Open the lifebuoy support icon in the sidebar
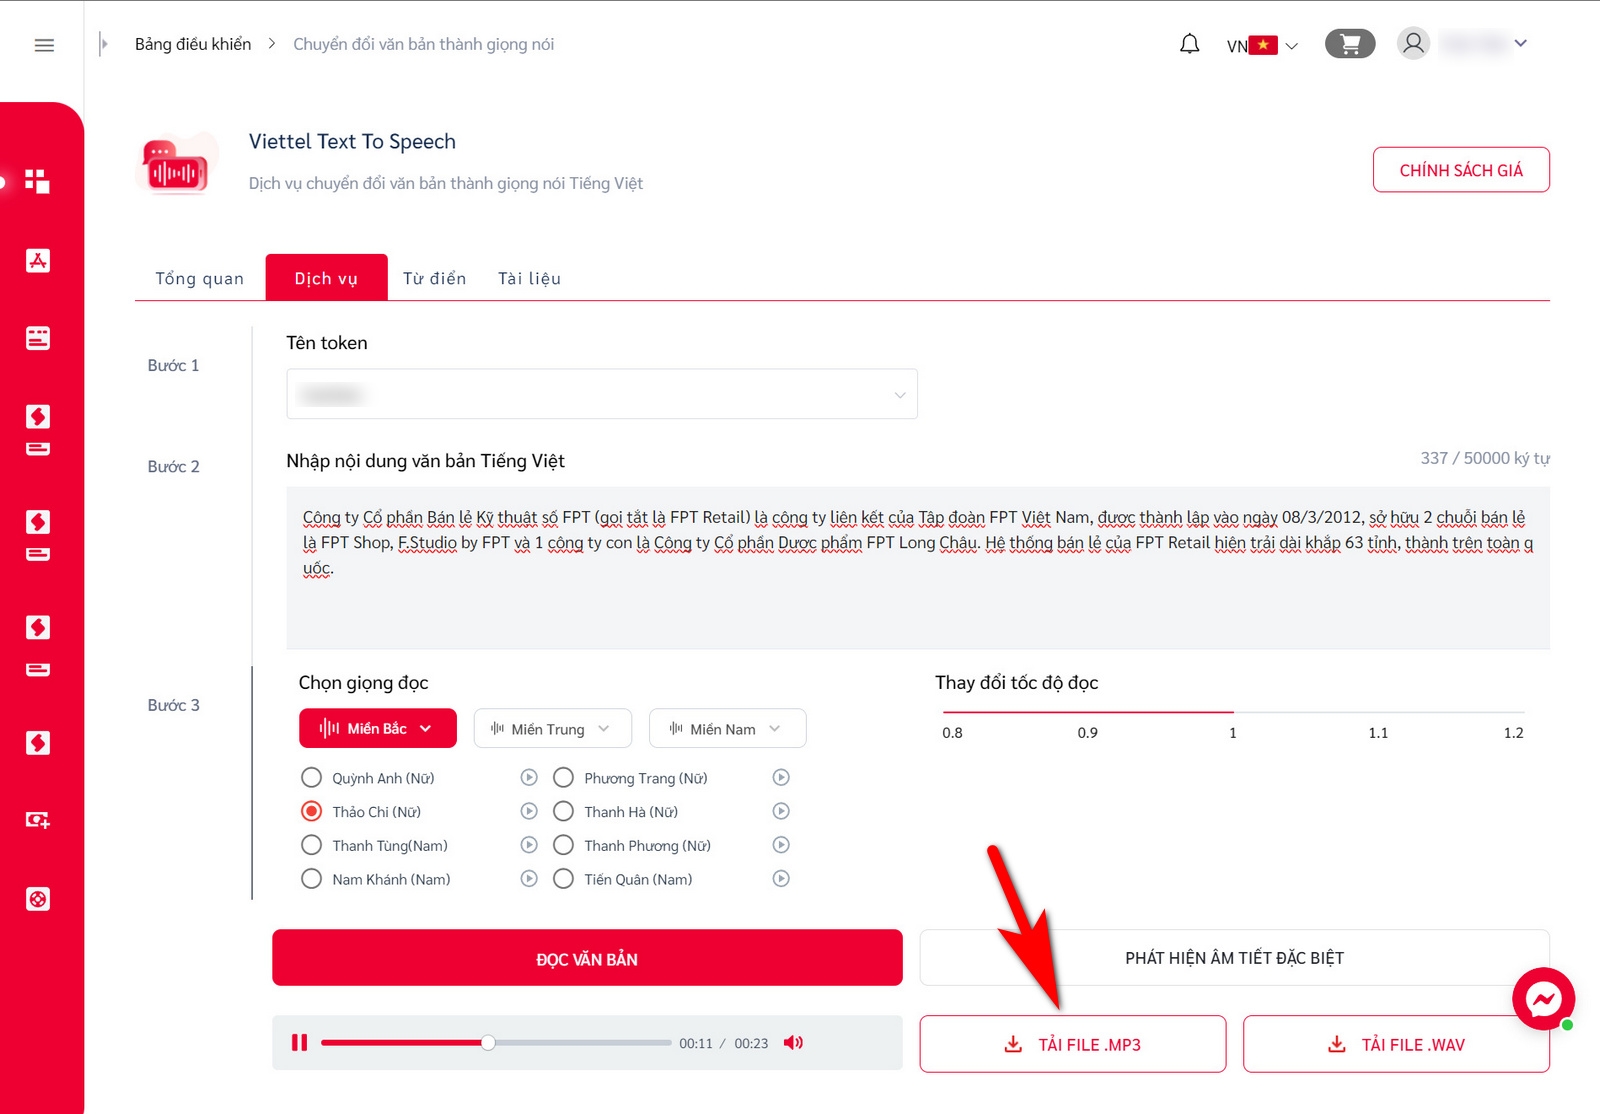Screen dimensions: 1600x1114 tap(38, 899)
